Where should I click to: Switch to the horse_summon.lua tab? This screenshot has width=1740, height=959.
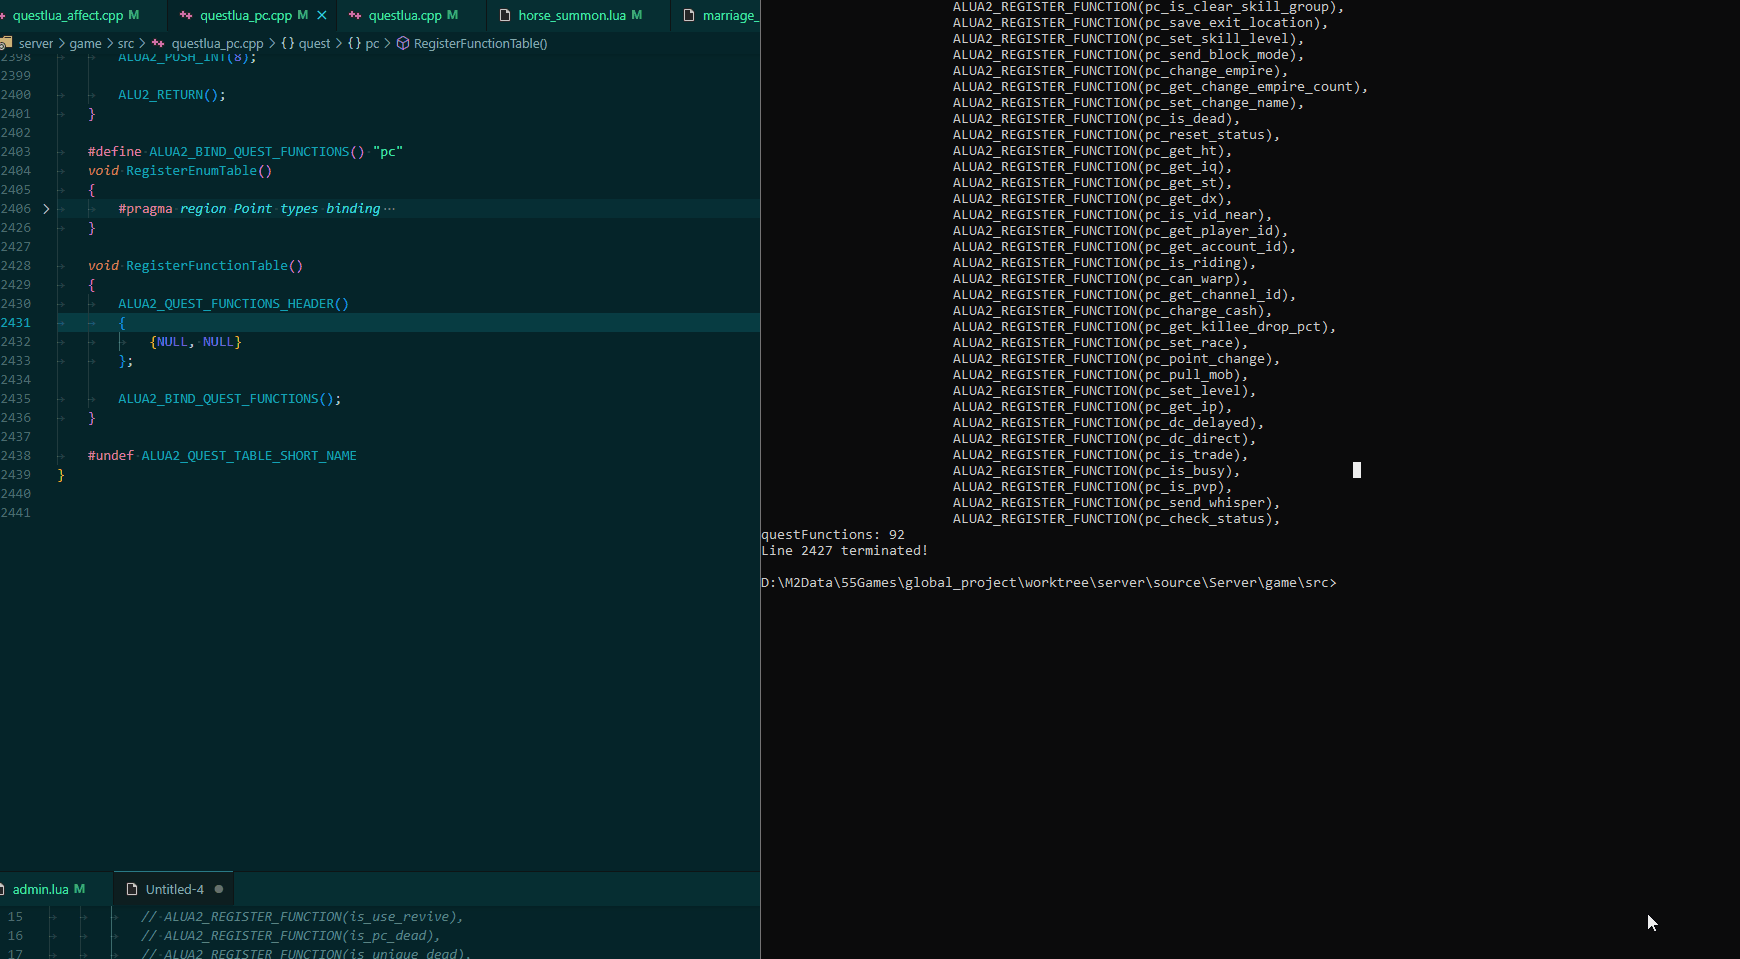click(571, 15)
